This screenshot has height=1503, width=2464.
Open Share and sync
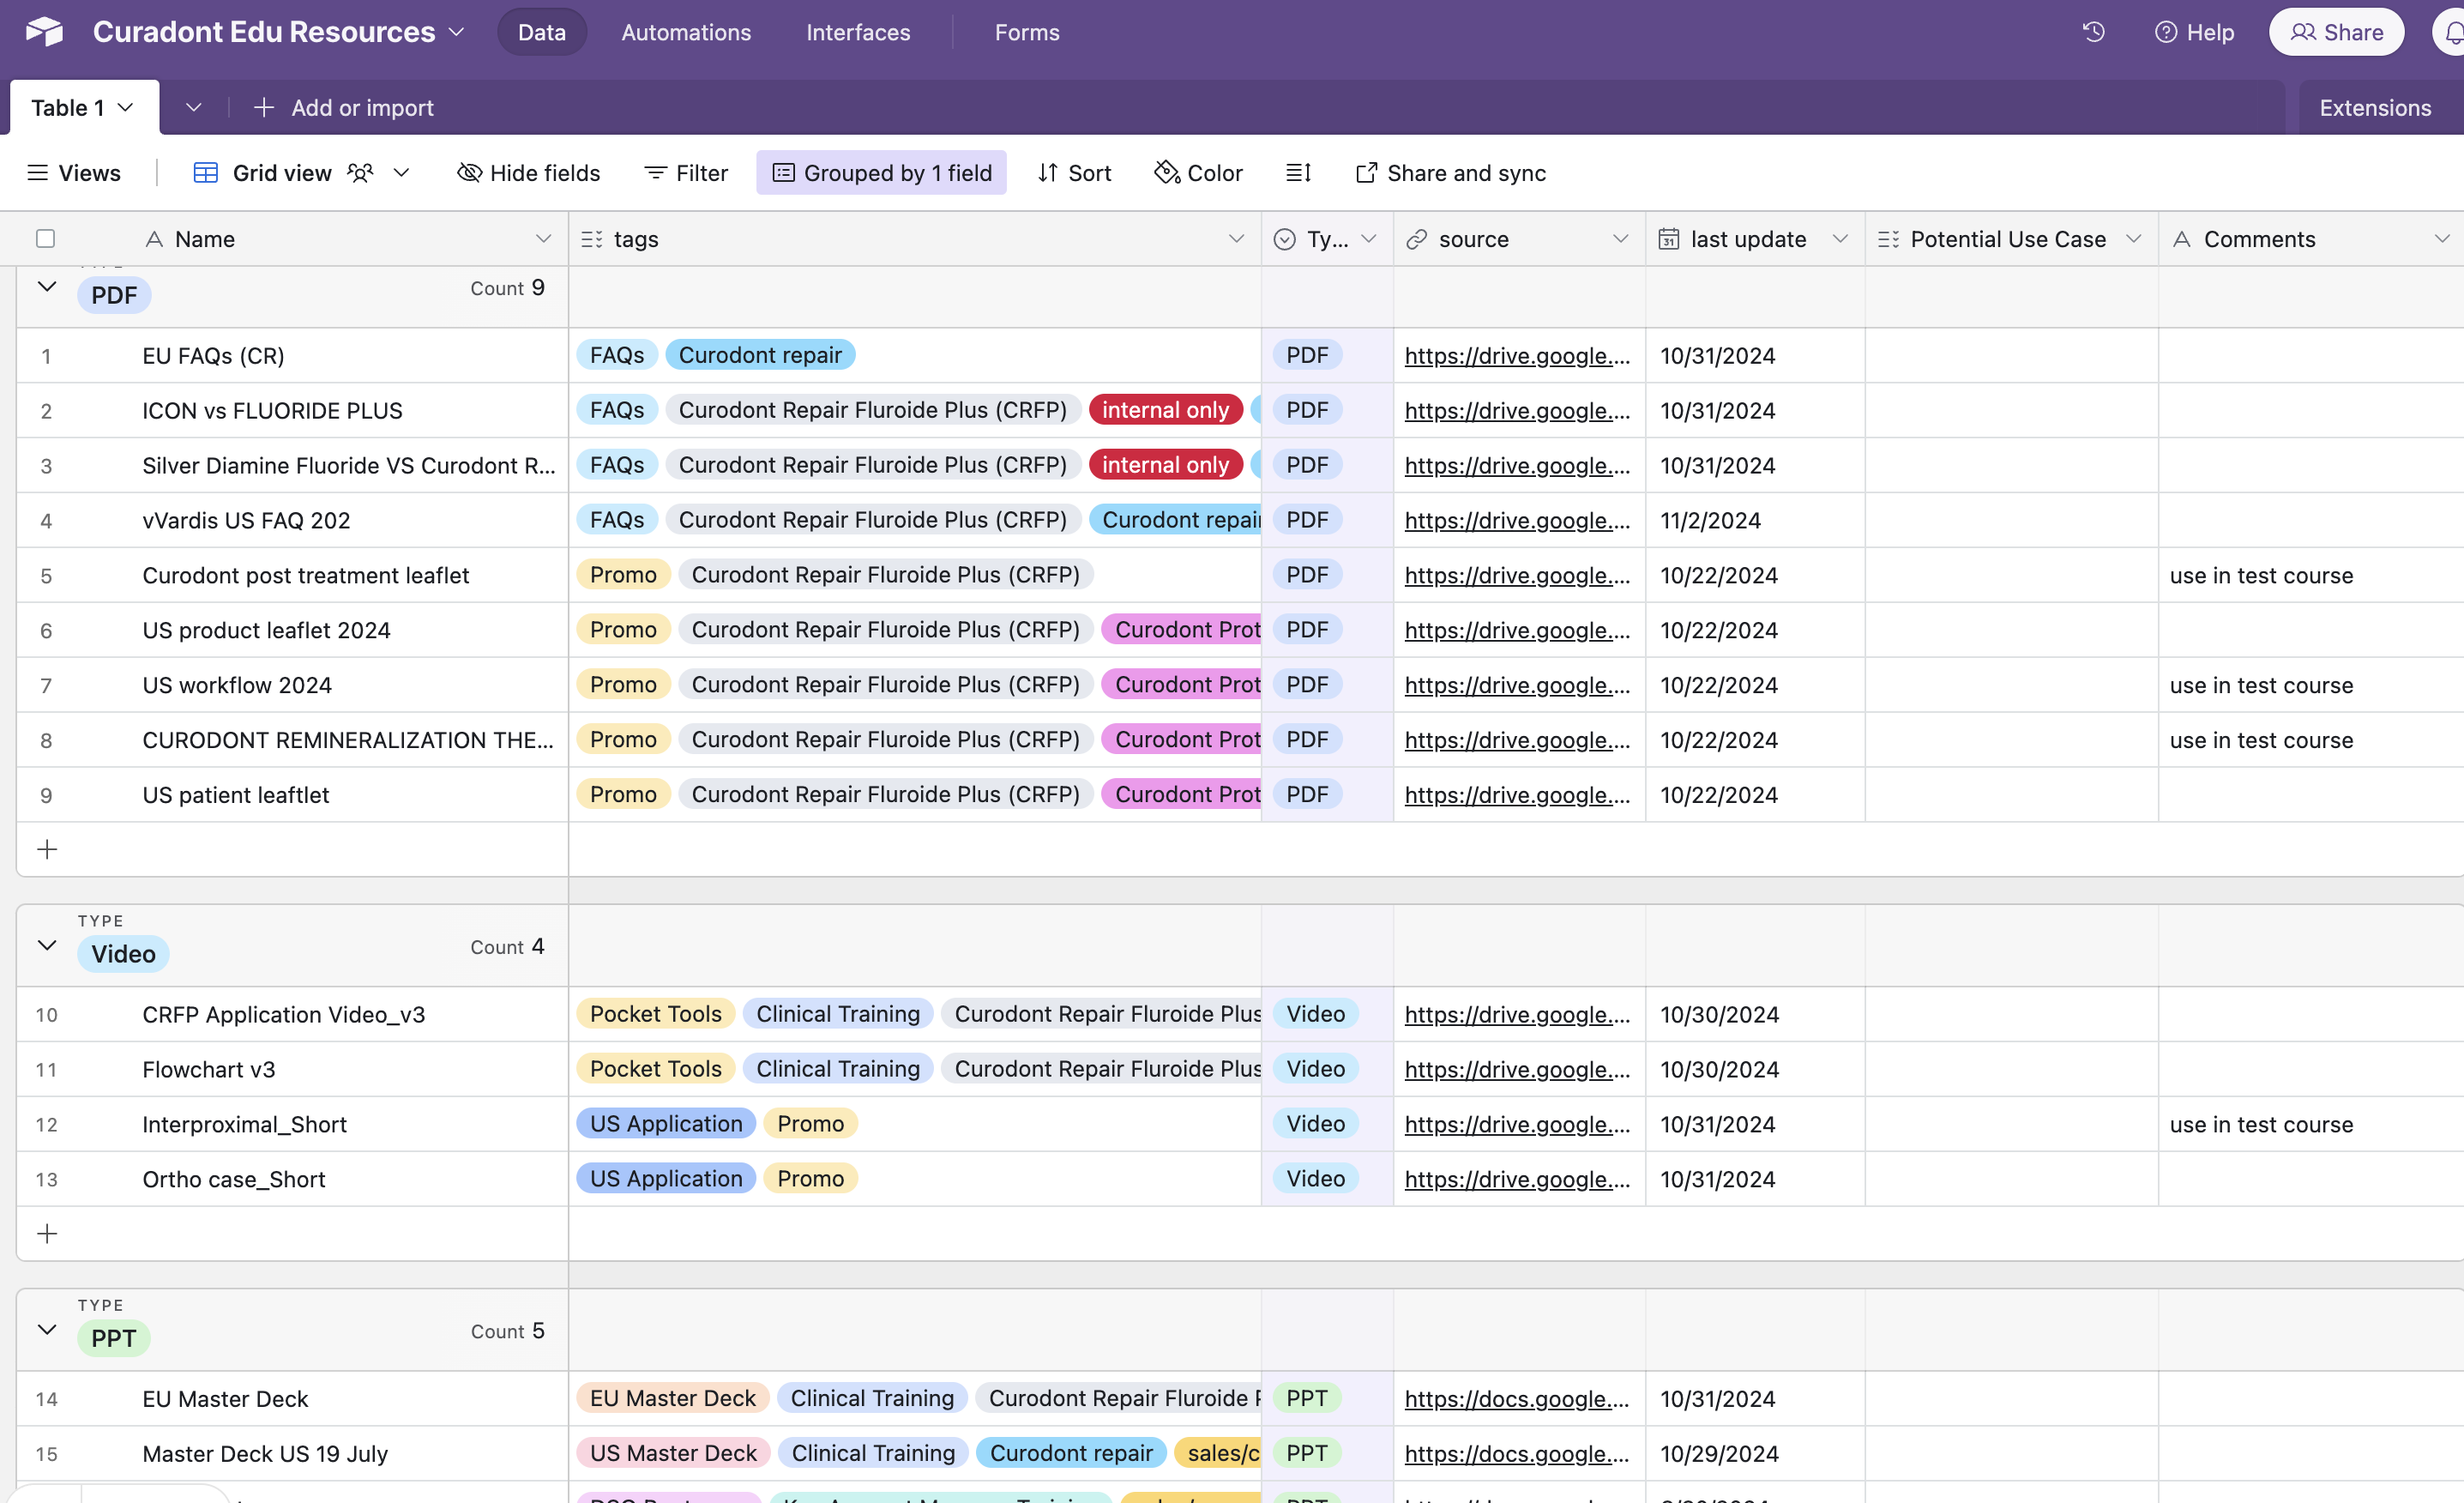(1450, 173)
